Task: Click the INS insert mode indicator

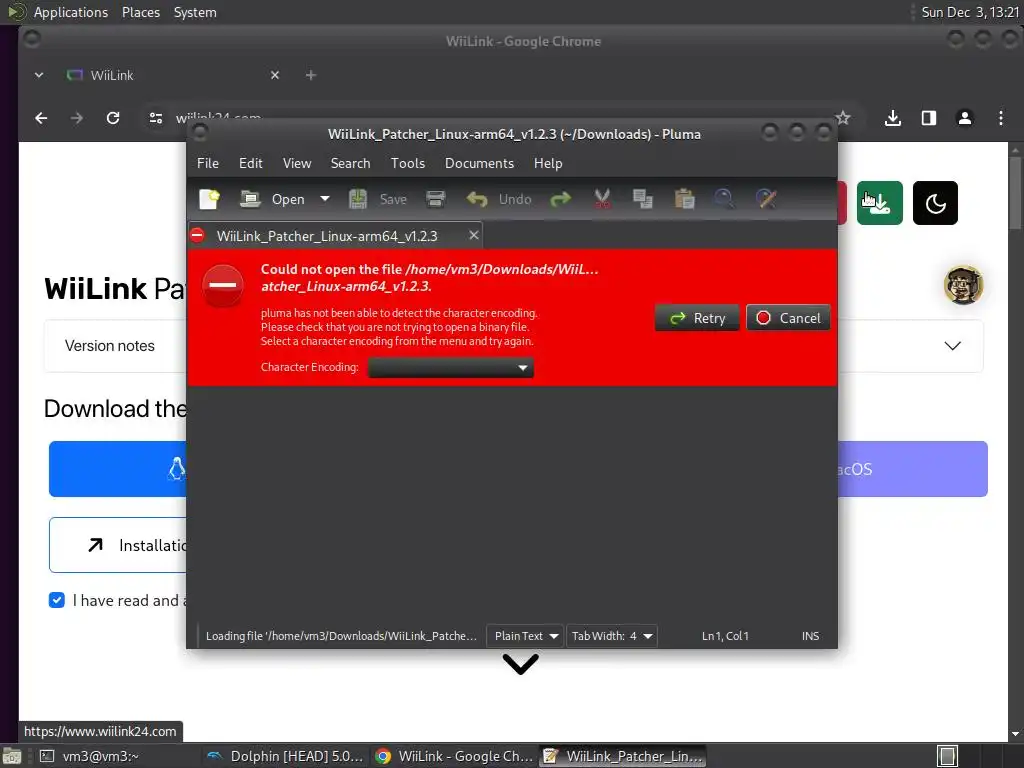Action: point(810,636)
